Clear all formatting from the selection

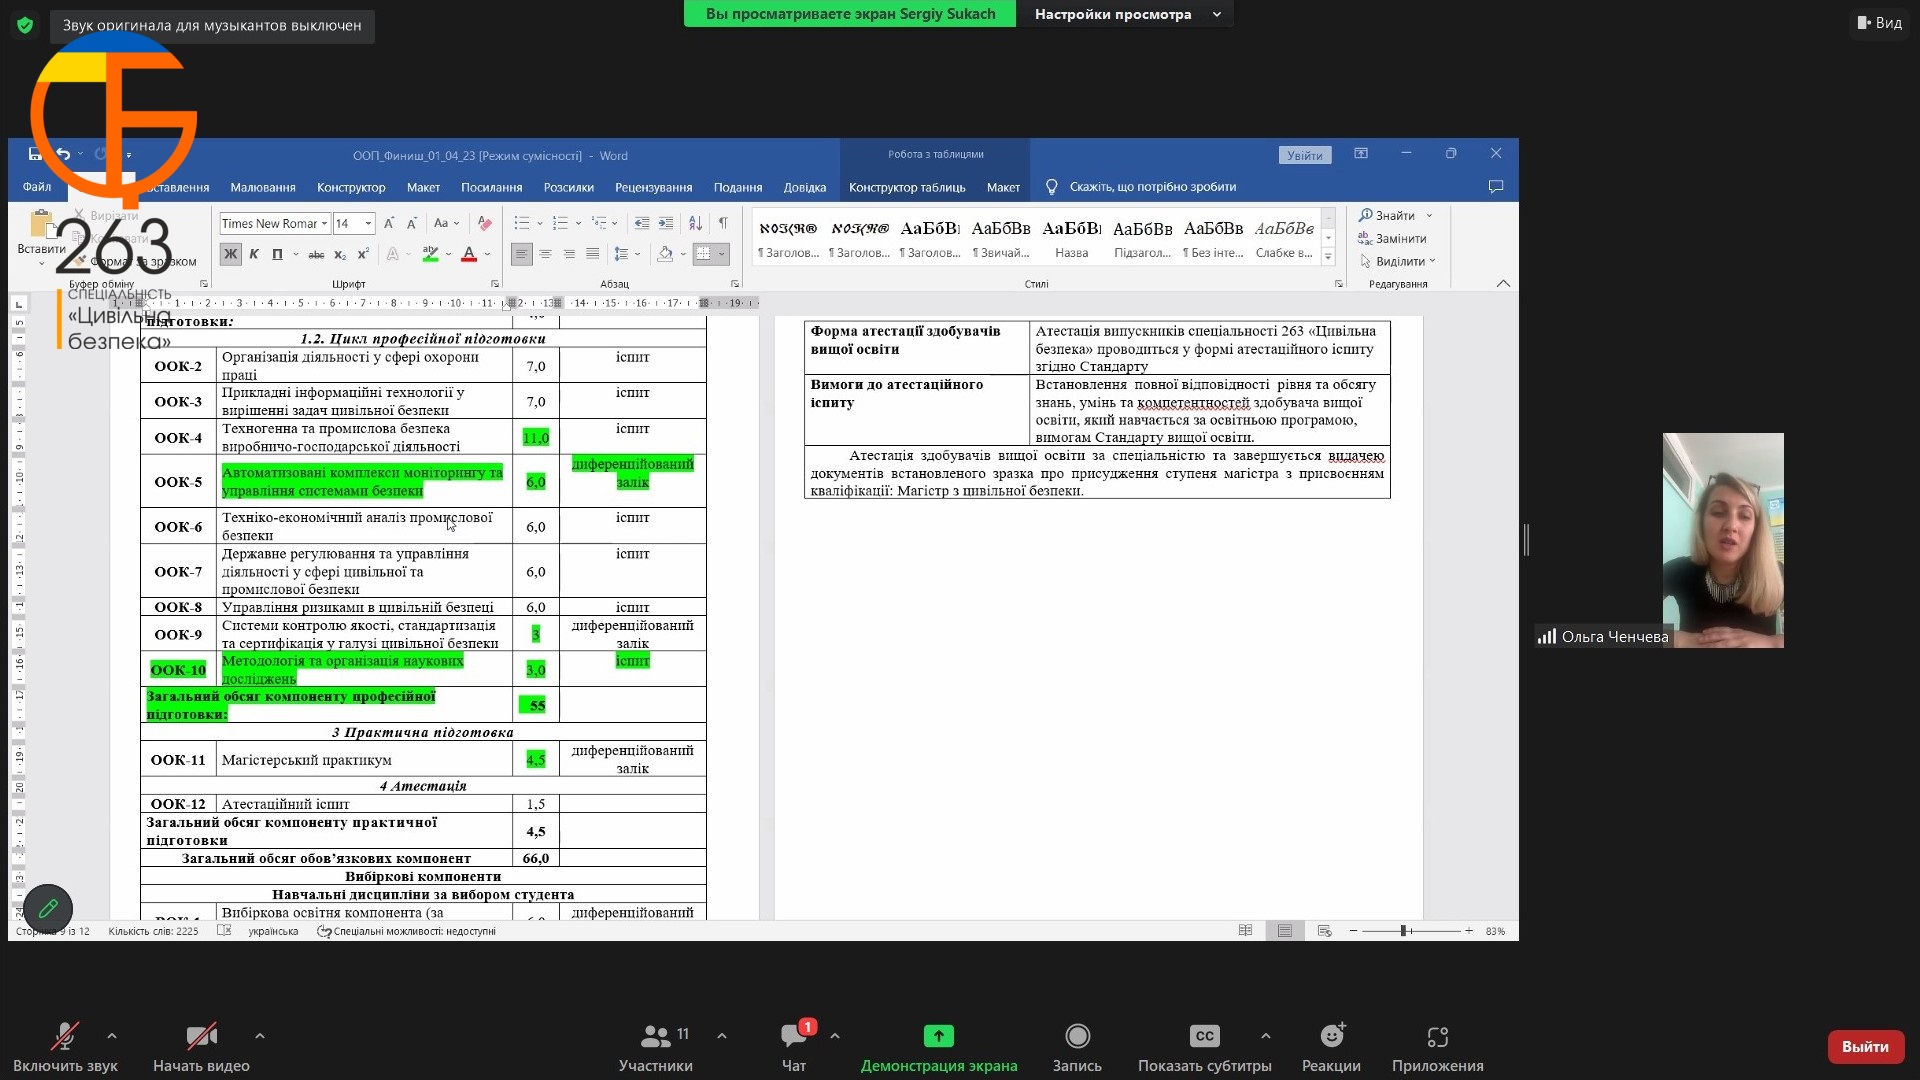click(484, 223)
